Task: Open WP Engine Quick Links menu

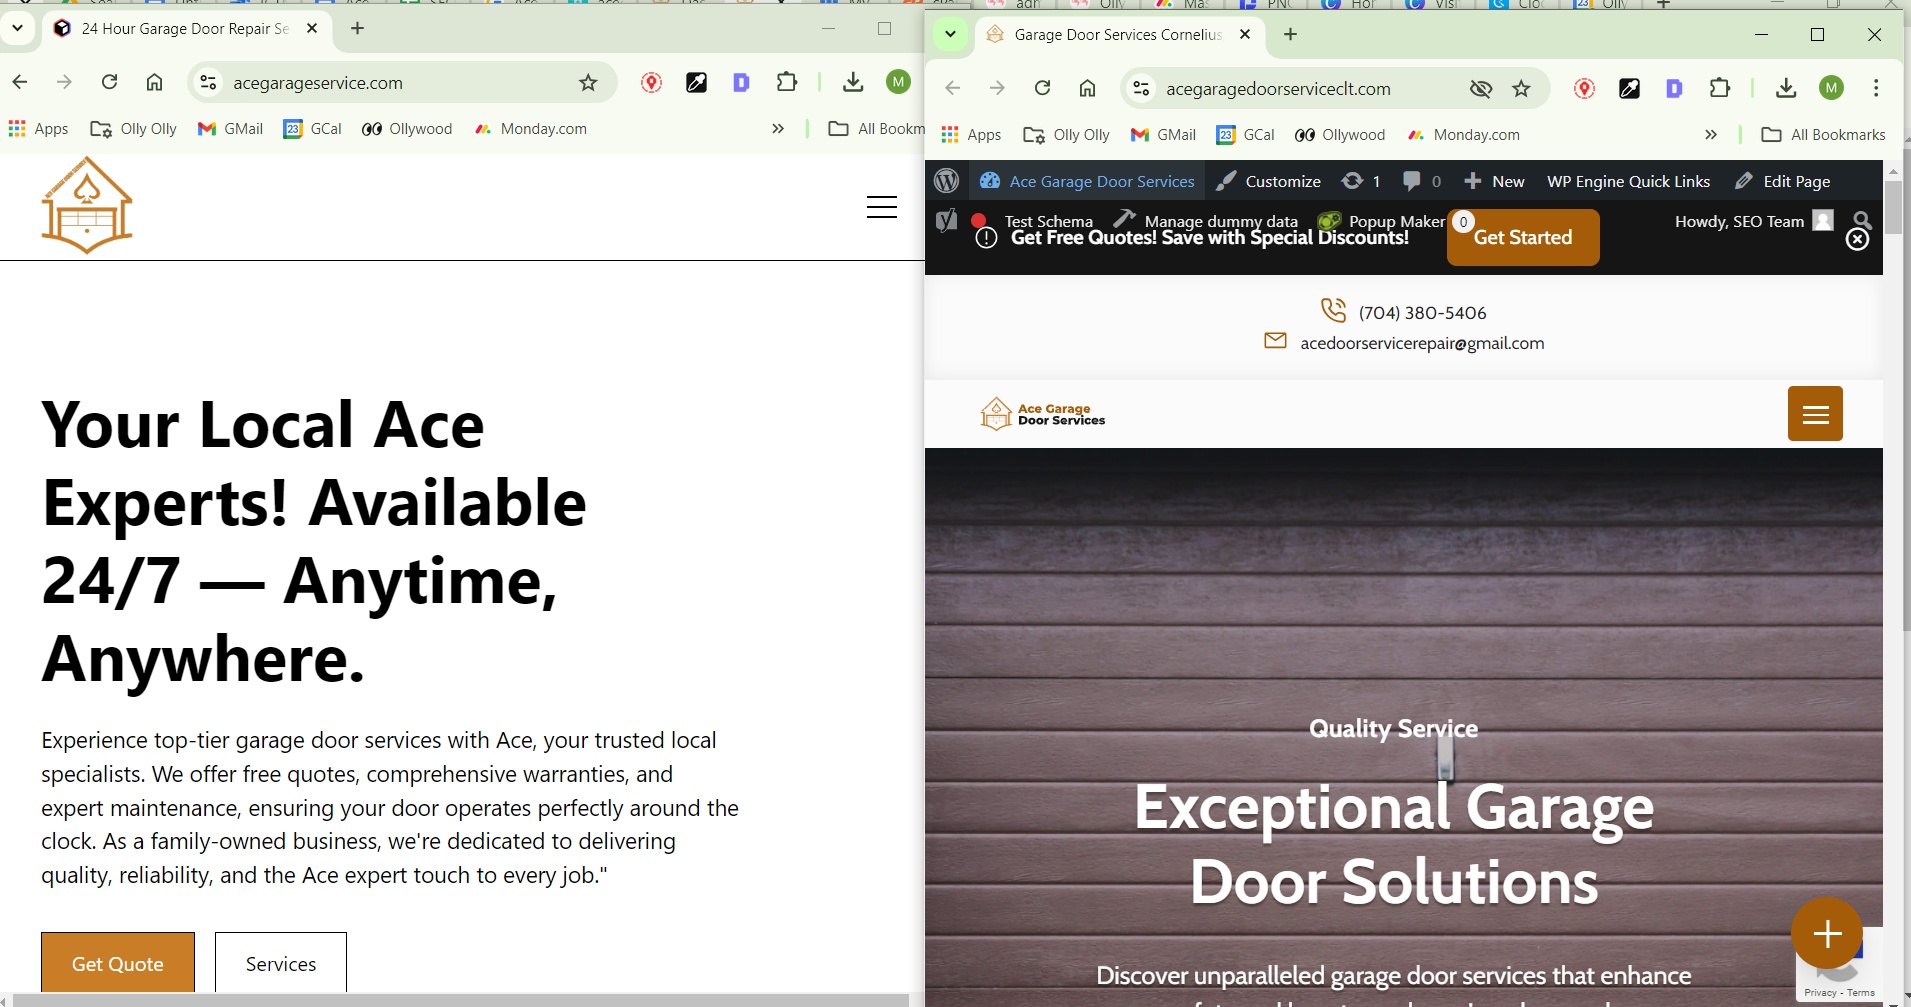Action: 1628,181
